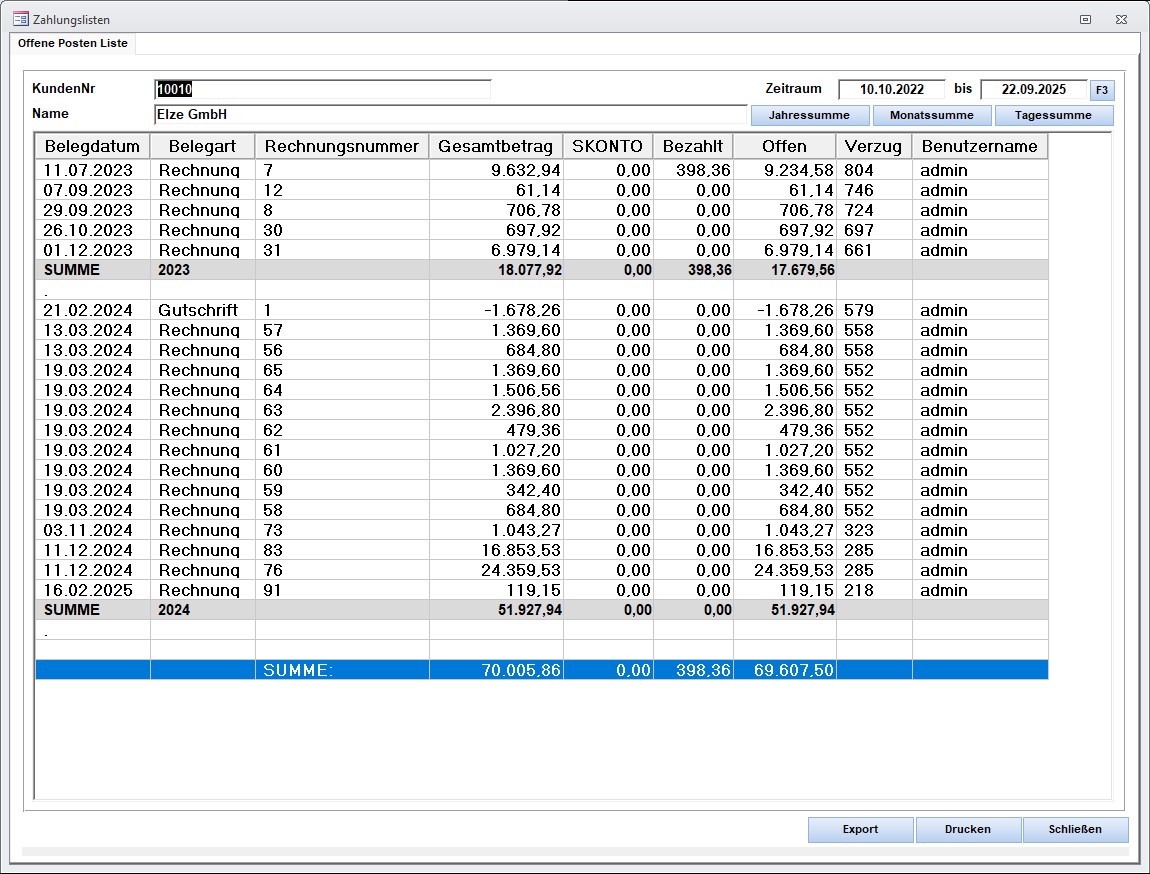
Task: Click the Gesamtbetrag column header
Action: click(495, 146)
